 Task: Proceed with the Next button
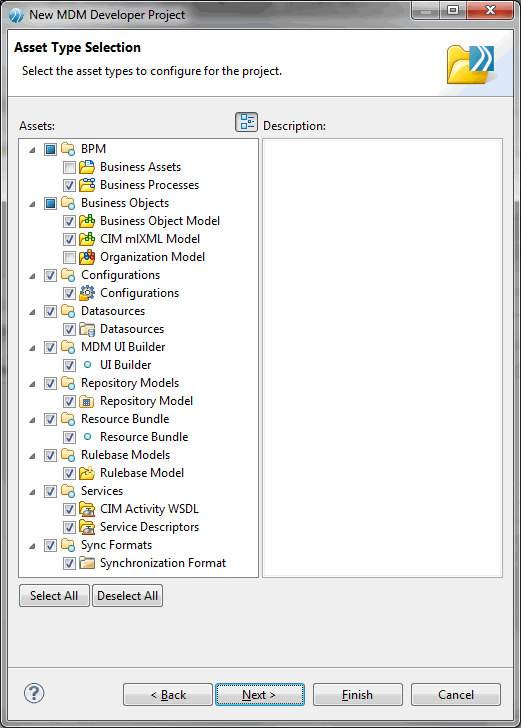(x=260, y=695)
